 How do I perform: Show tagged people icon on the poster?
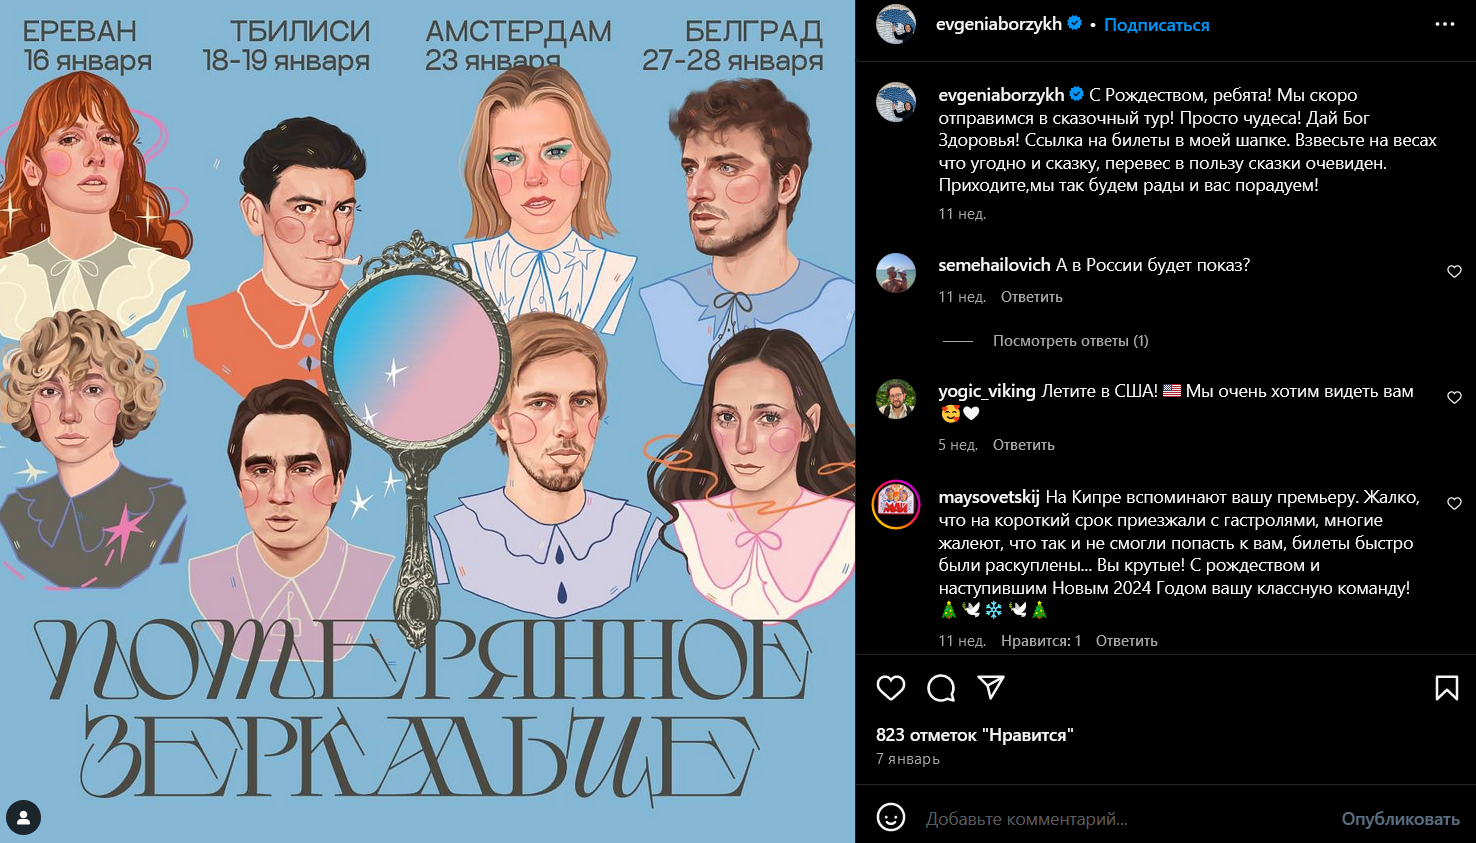[24, 818]
